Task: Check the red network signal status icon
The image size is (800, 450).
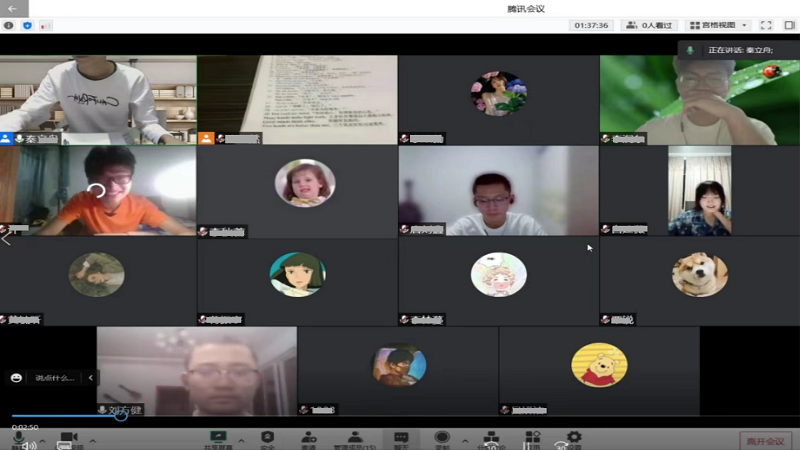Action: click(45, 25)
